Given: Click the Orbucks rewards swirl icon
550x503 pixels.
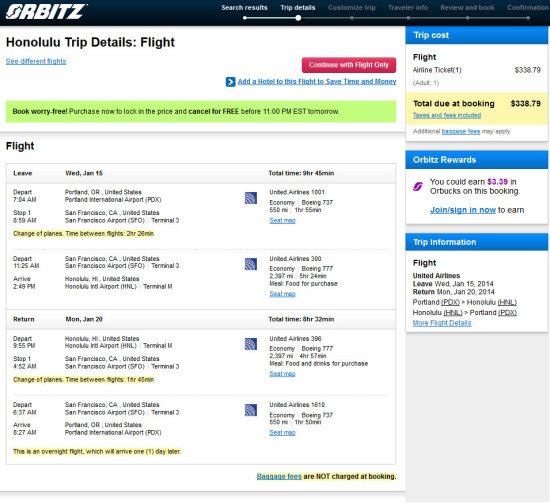Looking at the screenshot, I should pyautogui.click(x=418, y=187).
